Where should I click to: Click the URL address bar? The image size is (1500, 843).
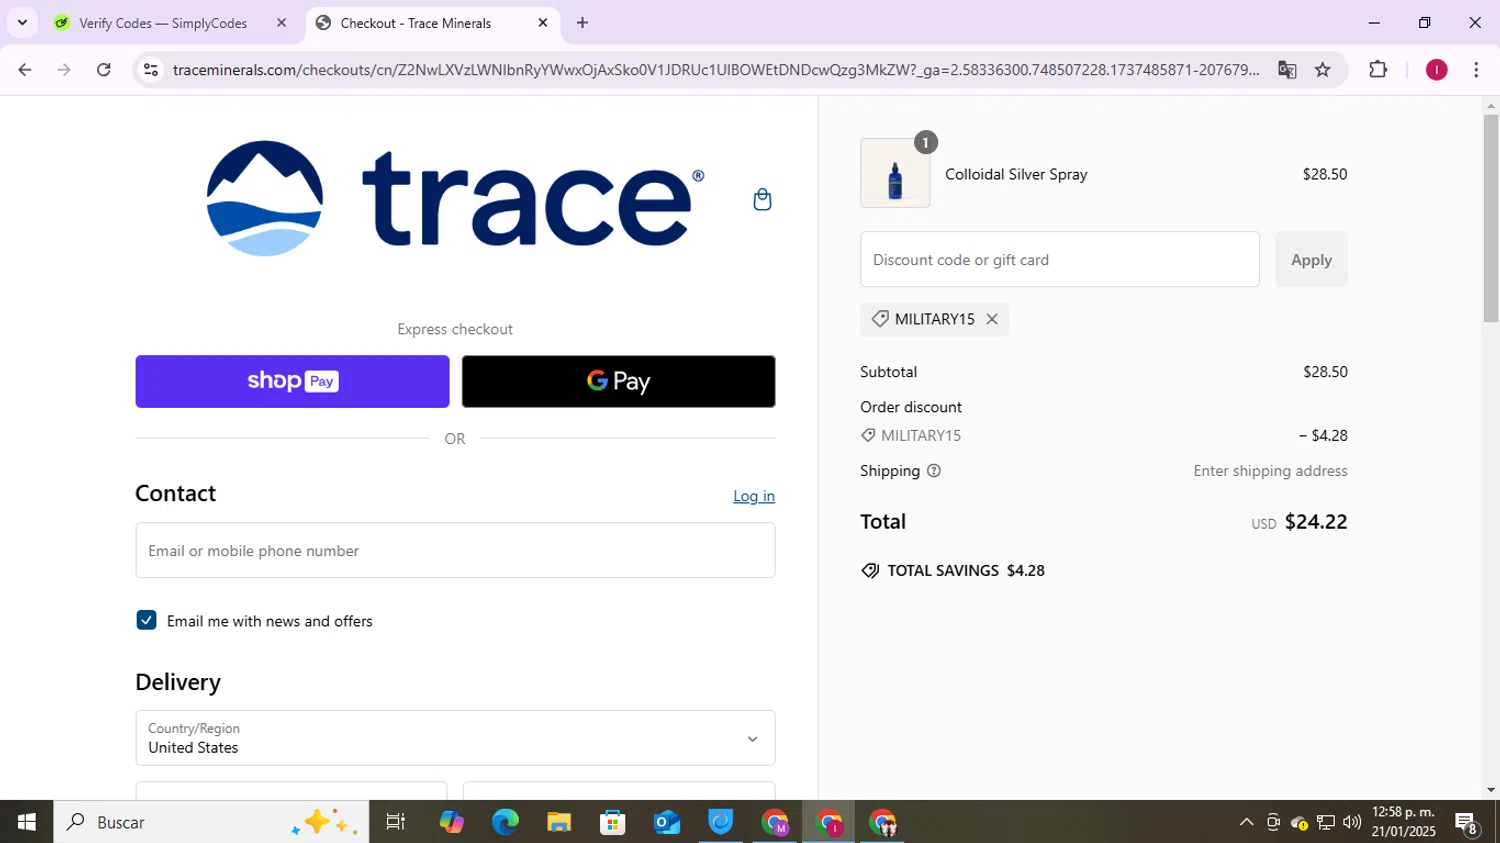715,70
